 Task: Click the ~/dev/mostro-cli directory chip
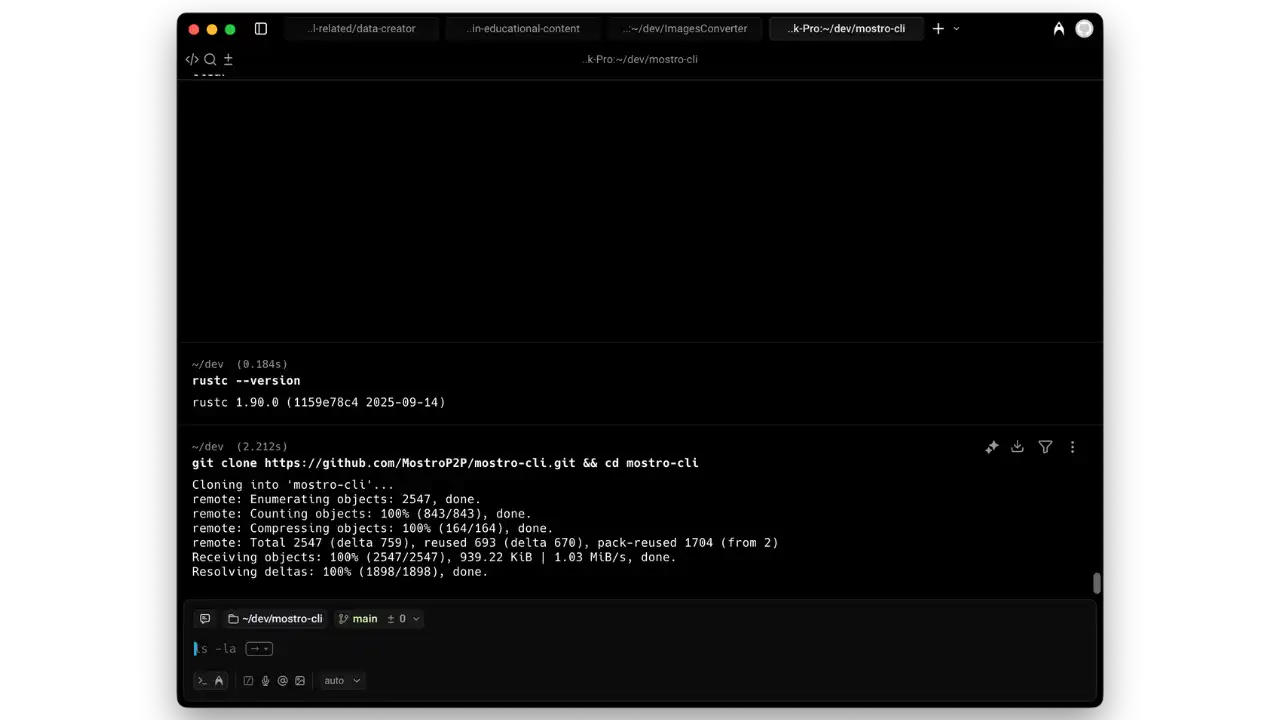pos(275,619)
